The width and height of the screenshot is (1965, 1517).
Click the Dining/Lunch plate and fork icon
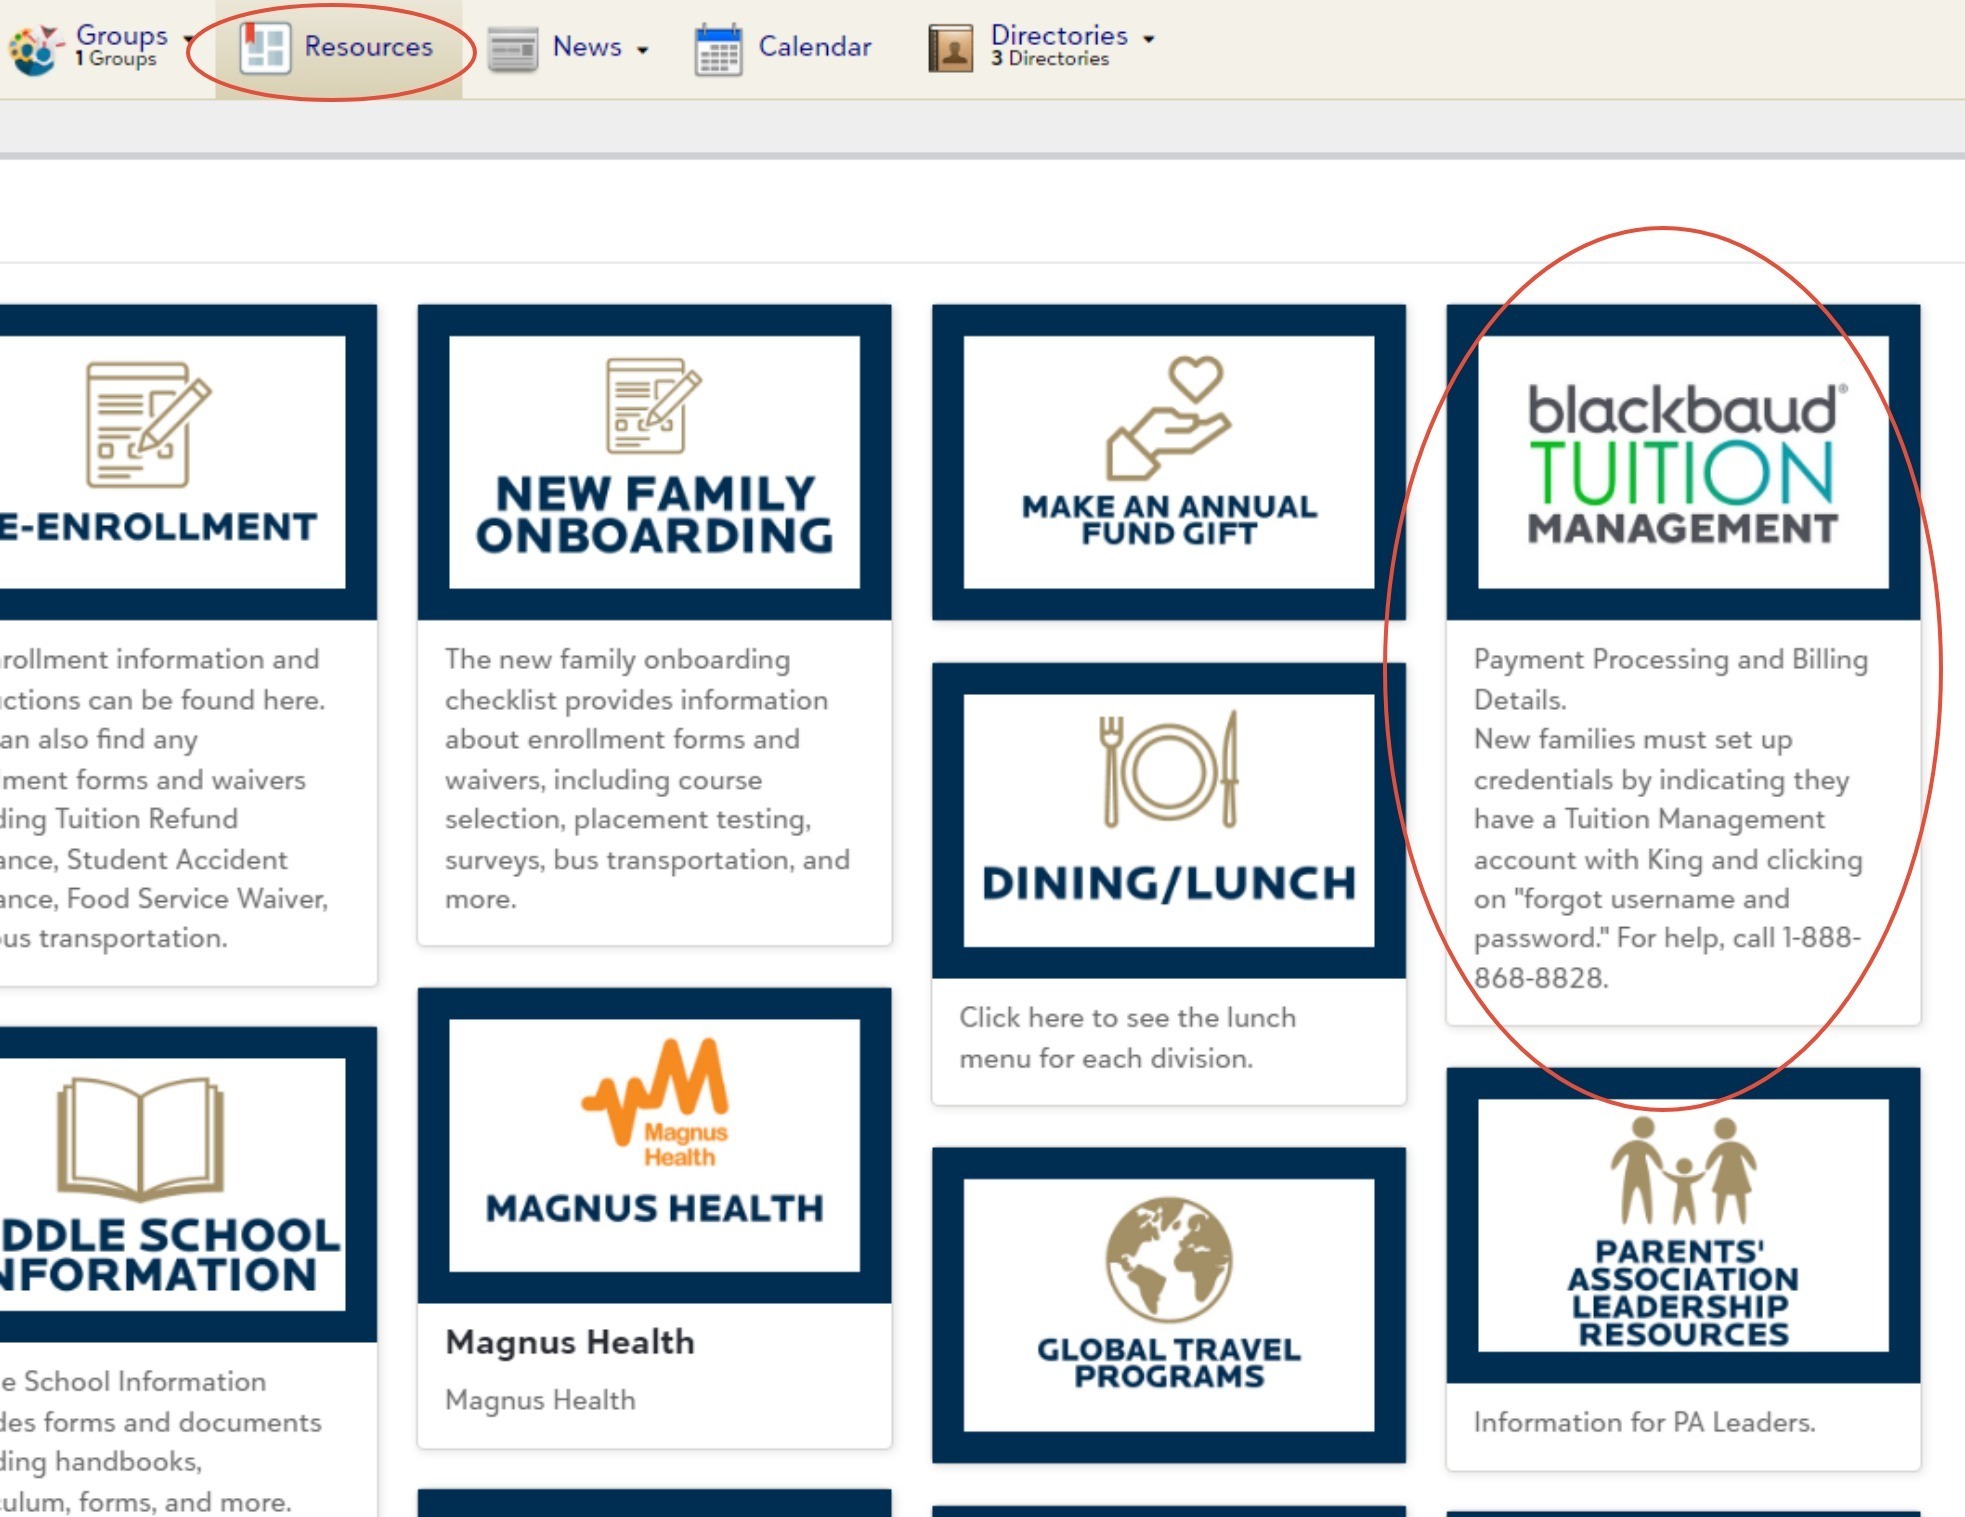(1168, 769)
